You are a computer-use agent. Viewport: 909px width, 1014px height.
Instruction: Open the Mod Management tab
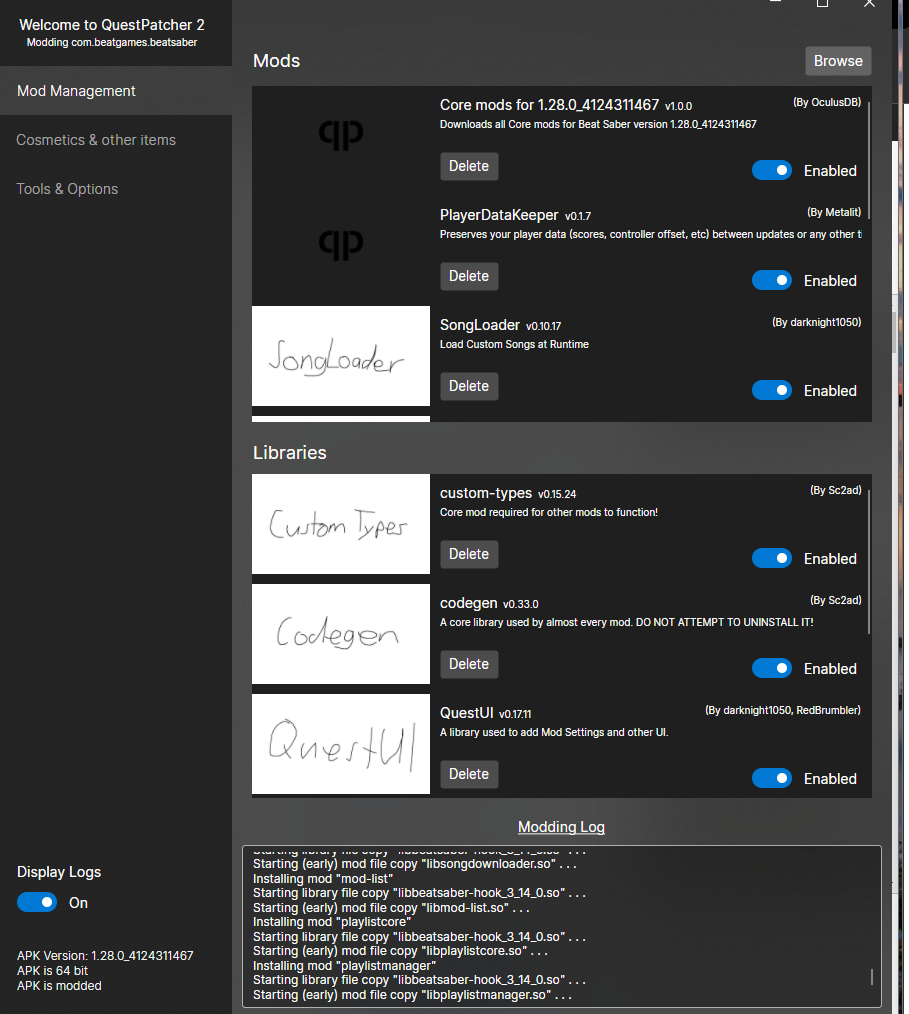tap(116, 91)
